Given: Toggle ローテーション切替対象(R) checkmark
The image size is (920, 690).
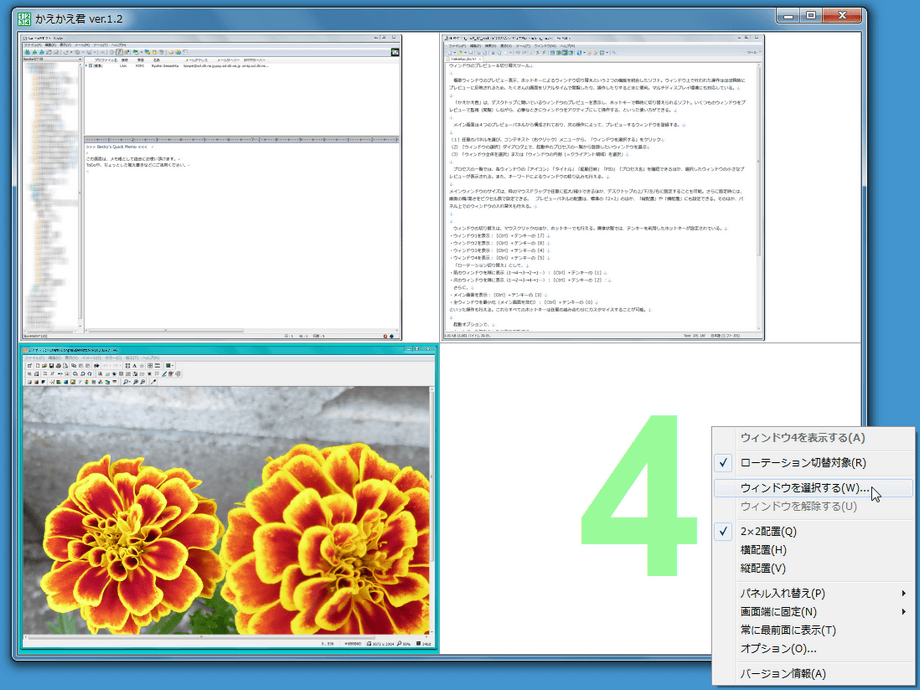Looking at the screenshot, I should coord(813,463).
